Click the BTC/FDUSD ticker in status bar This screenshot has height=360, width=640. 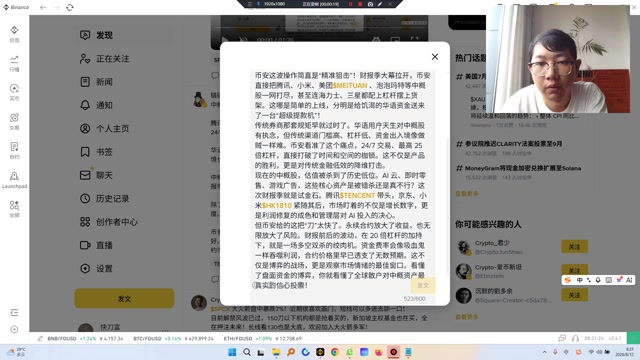click(173, 338)
